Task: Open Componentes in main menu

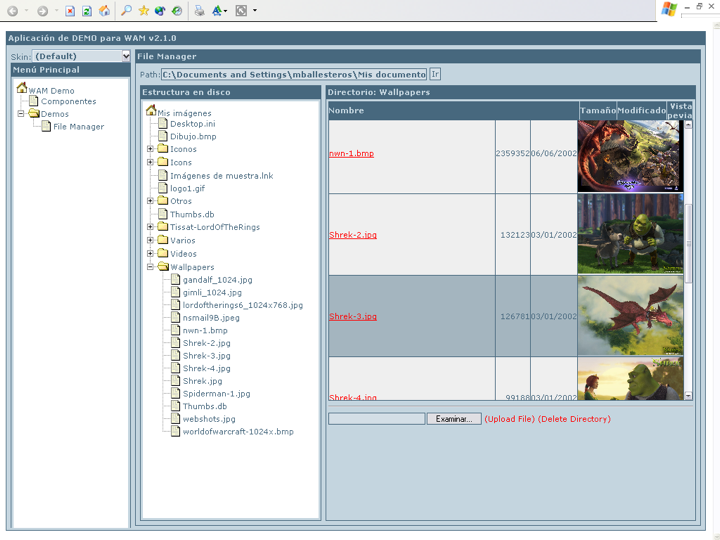Action: click(x=68, y=101)
